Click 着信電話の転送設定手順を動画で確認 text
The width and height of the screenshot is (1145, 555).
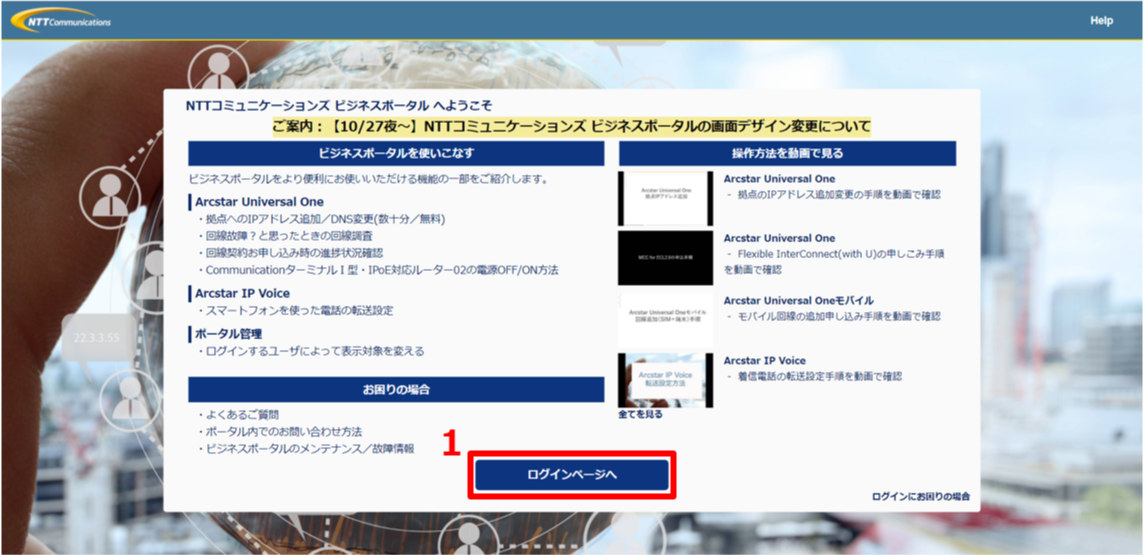pyautogui.click(x=818, y=376)
